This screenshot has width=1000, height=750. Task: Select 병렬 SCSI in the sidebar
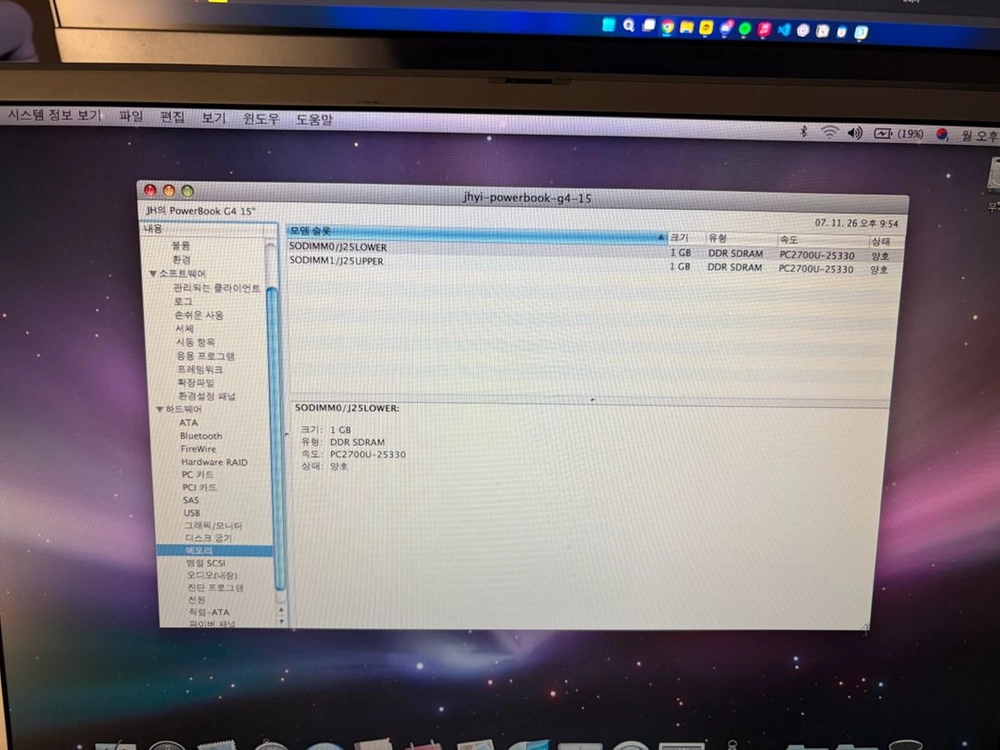click(x=205, y=562)
